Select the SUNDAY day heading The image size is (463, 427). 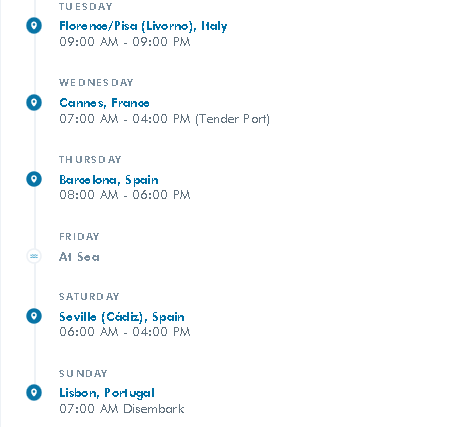(x=83, y=373)
